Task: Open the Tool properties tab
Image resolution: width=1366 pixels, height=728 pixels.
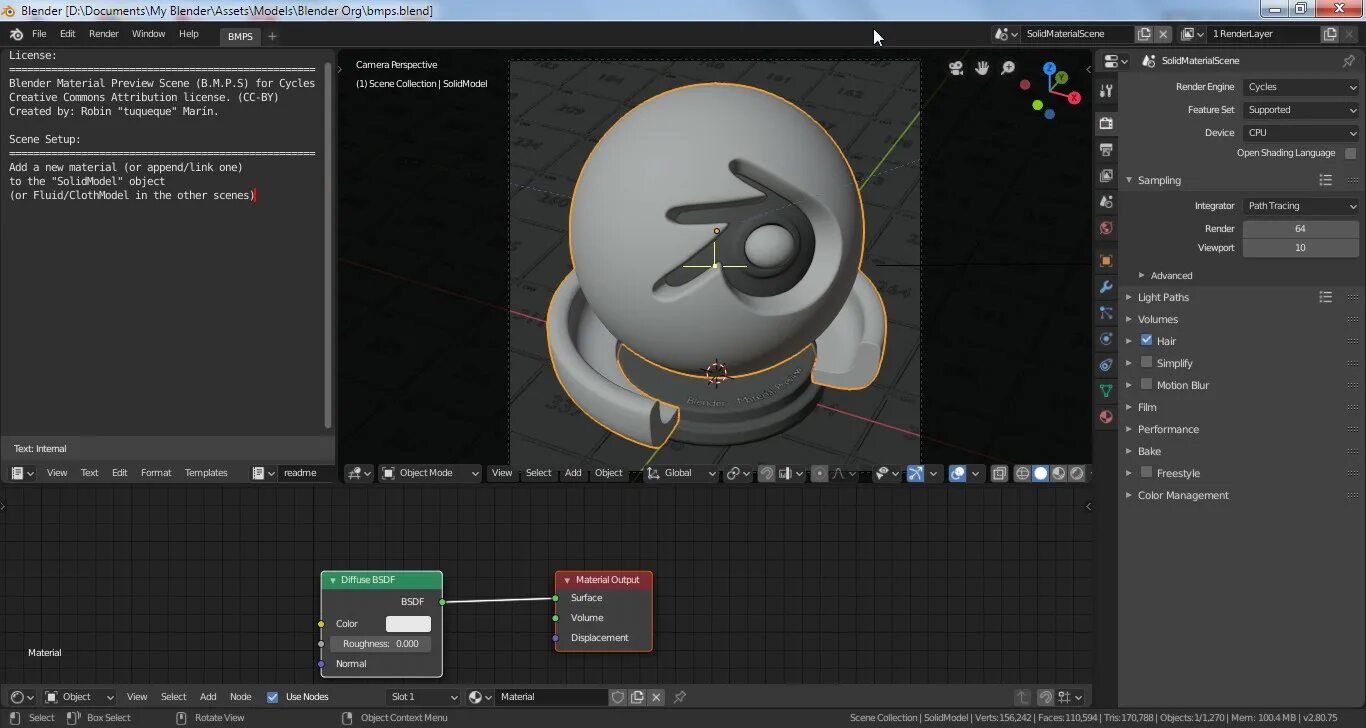Action: [x=1106, y=91]
